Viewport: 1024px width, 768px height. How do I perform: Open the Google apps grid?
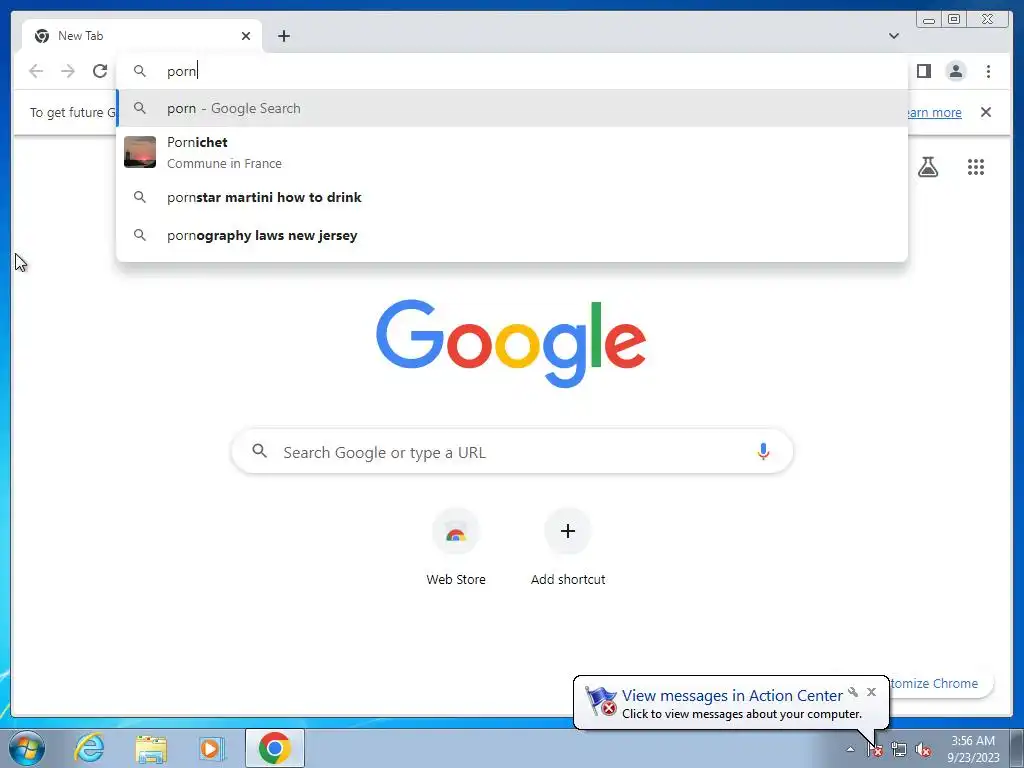tap(976, 167)
